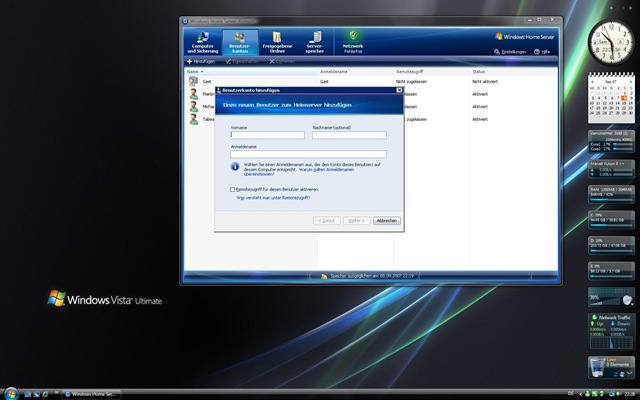Sort the list by Name column
Screen dimensions: 640x400
[251, 71]
